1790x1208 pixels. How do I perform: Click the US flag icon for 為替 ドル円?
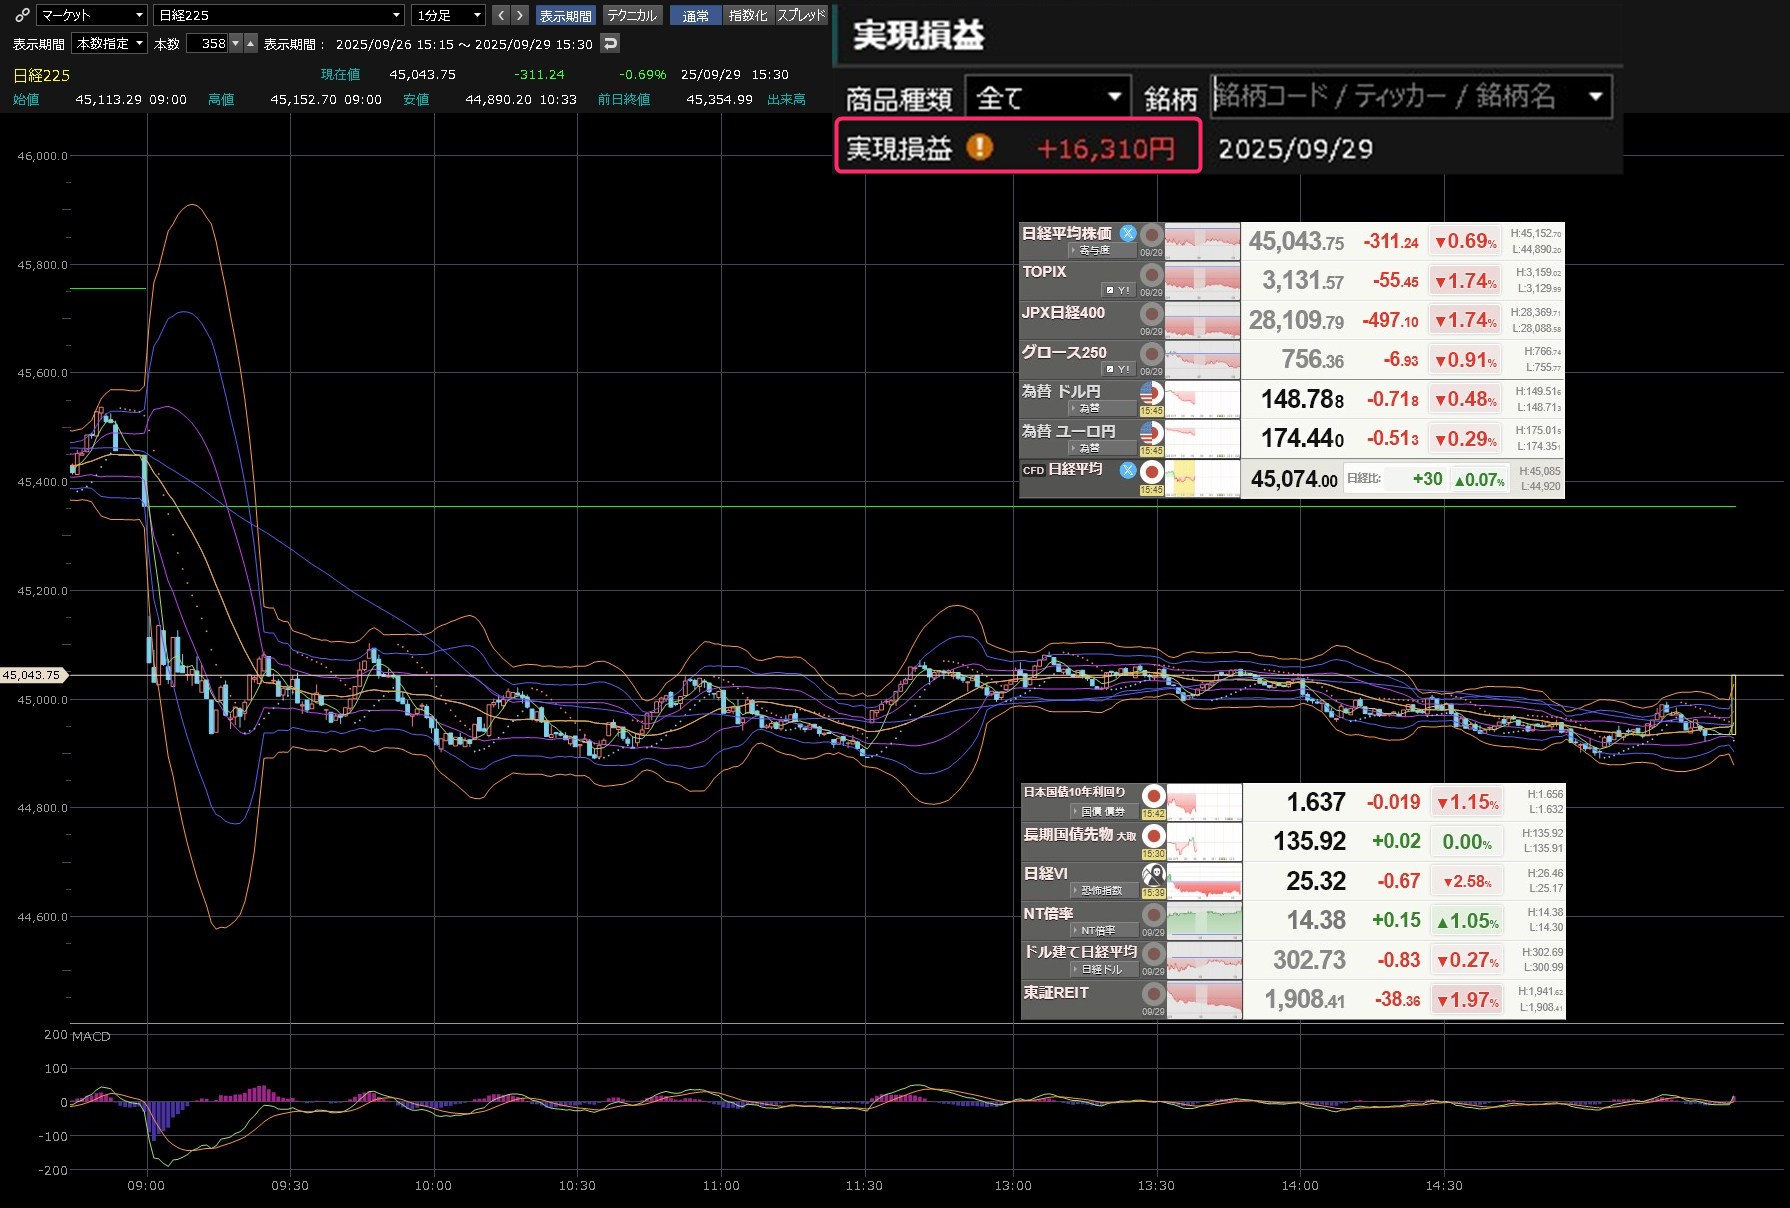point(1152,392)
